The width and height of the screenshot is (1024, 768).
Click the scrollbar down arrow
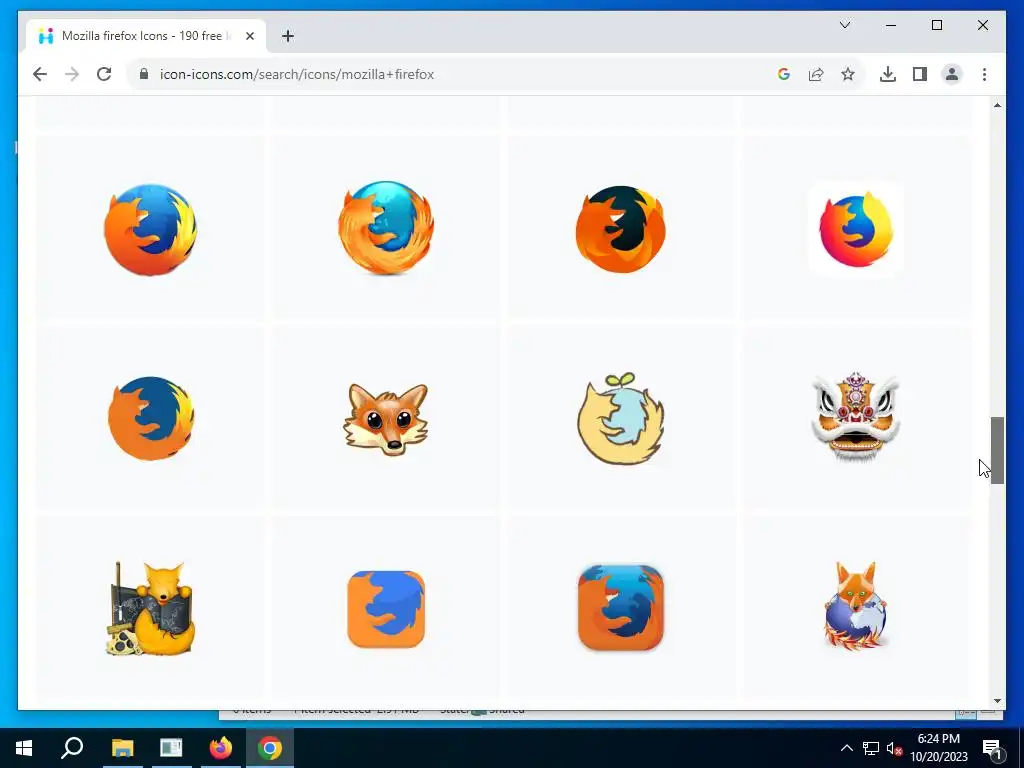997,701
